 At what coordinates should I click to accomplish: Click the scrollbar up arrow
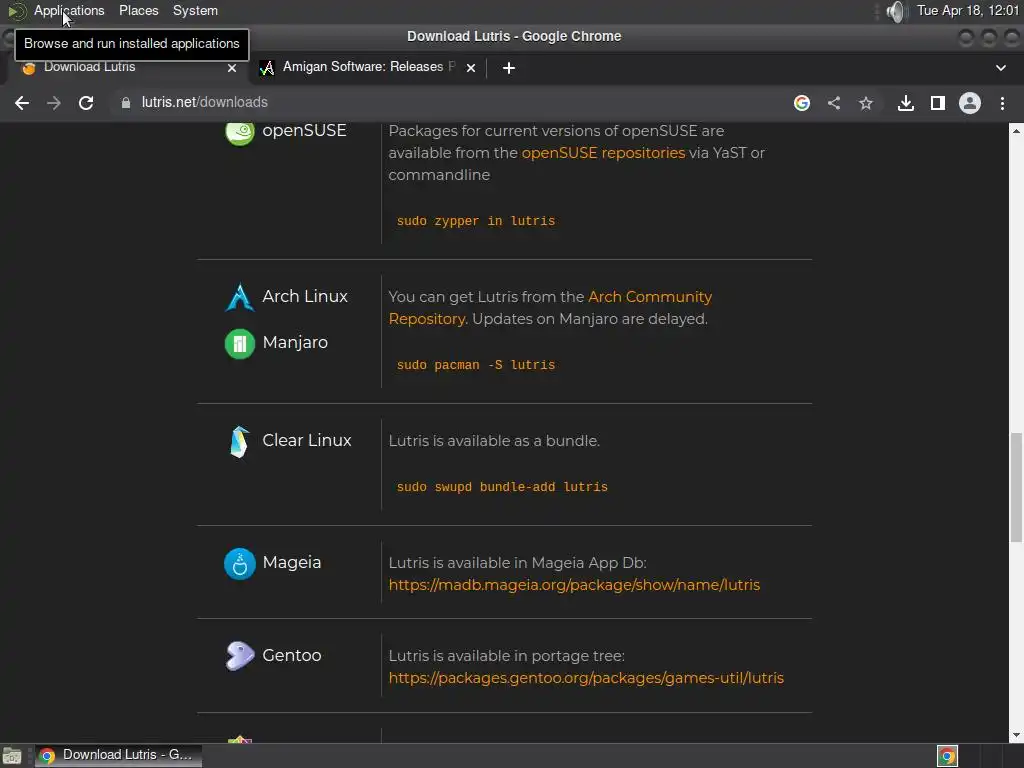[x=1016, y=131]
